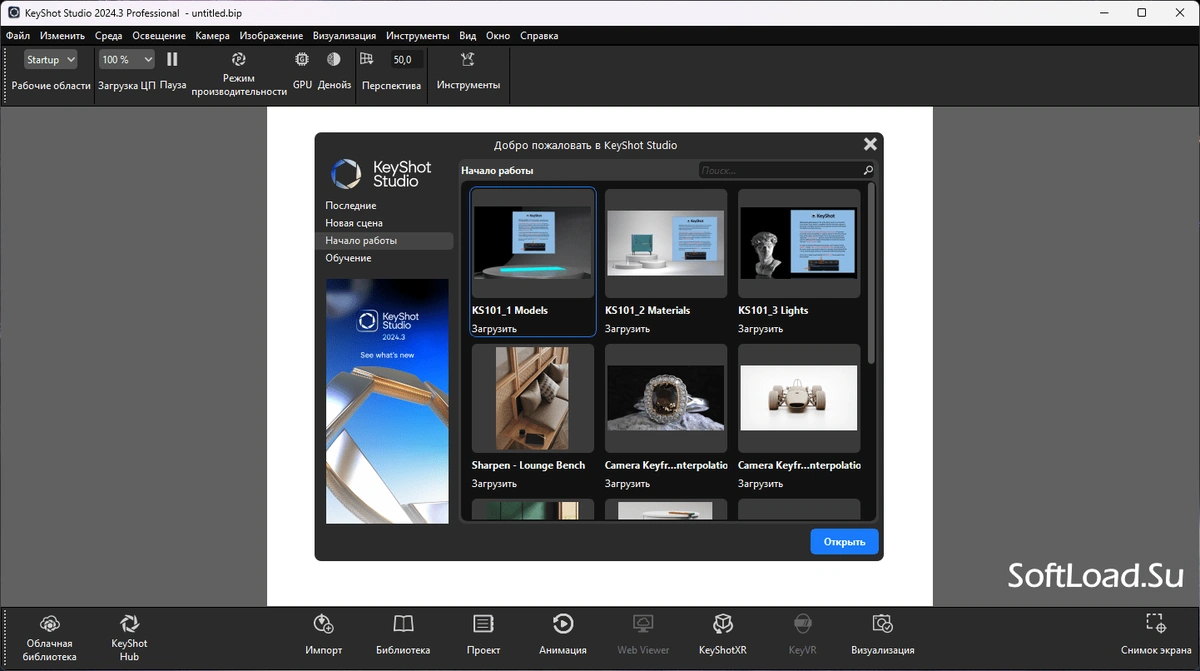This screenshot has height=671, width=1200.
Task: Close the welcome dialog
Action: pos(870,144)
